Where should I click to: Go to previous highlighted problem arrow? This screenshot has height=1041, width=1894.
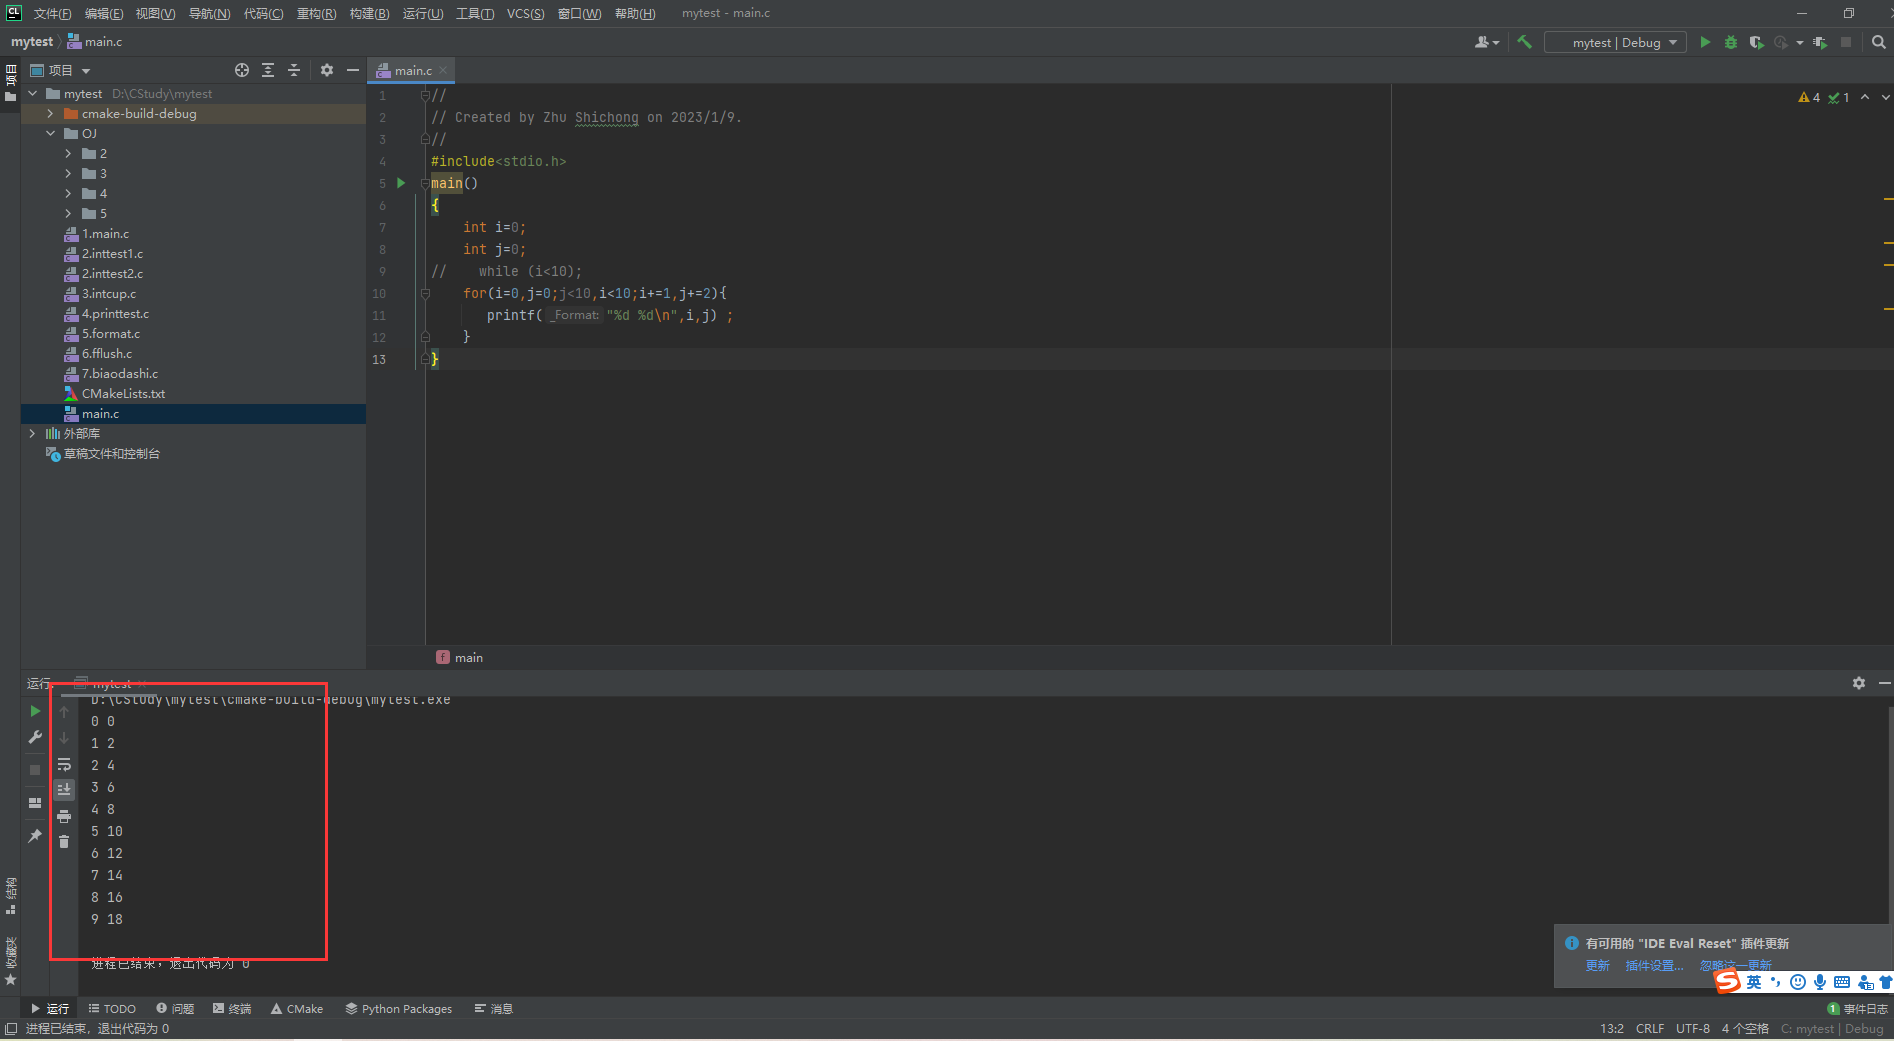pos(1865,97)
